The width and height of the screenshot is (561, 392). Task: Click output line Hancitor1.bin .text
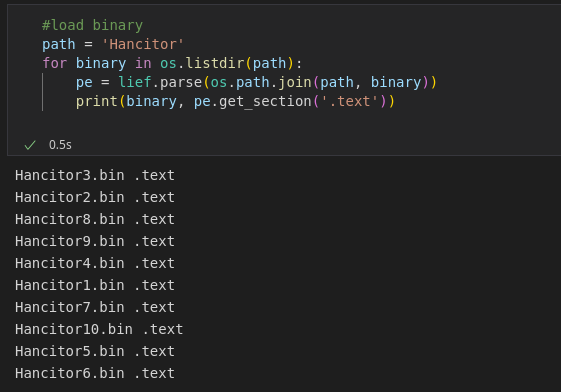(x=95, y=285)
